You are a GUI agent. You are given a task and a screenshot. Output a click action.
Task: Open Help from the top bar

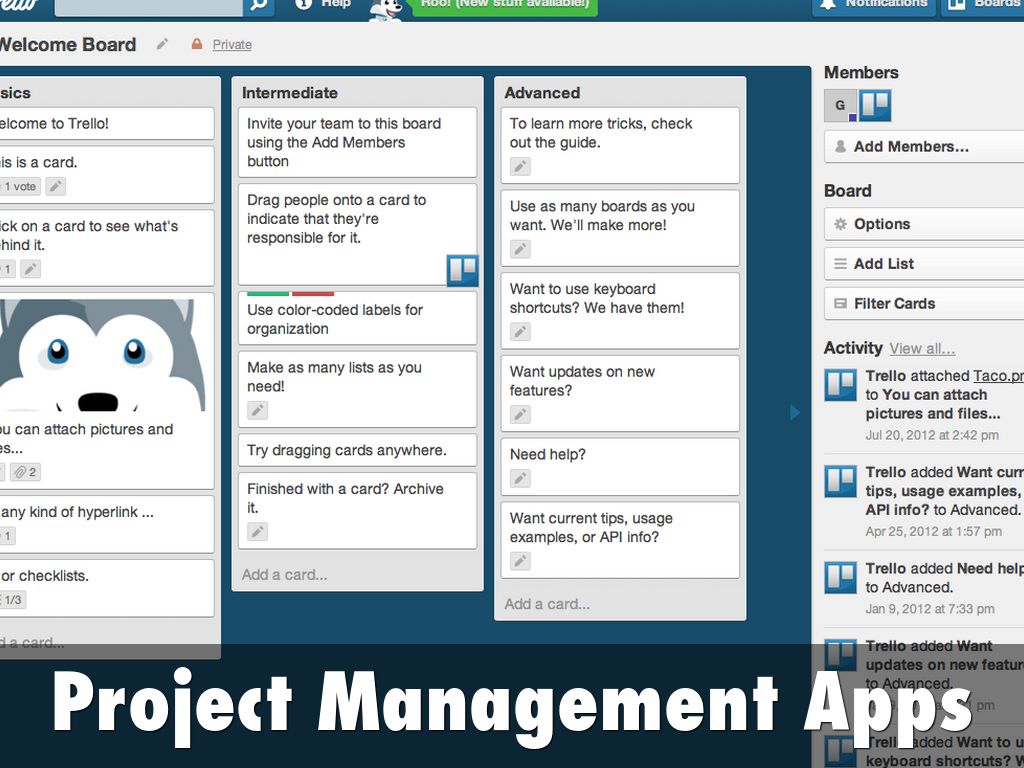[x=324, y=5]
